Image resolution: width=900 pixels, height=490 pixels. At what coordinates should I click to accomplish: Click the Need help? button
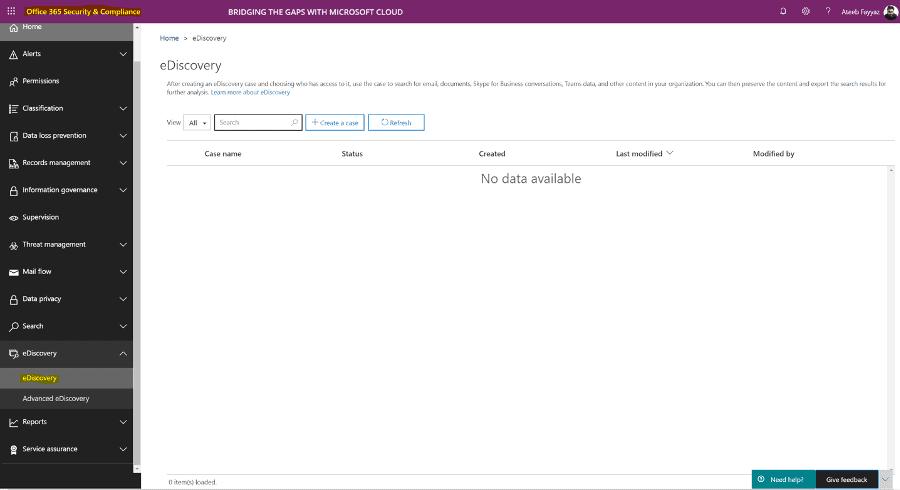(x=783, y=480)
